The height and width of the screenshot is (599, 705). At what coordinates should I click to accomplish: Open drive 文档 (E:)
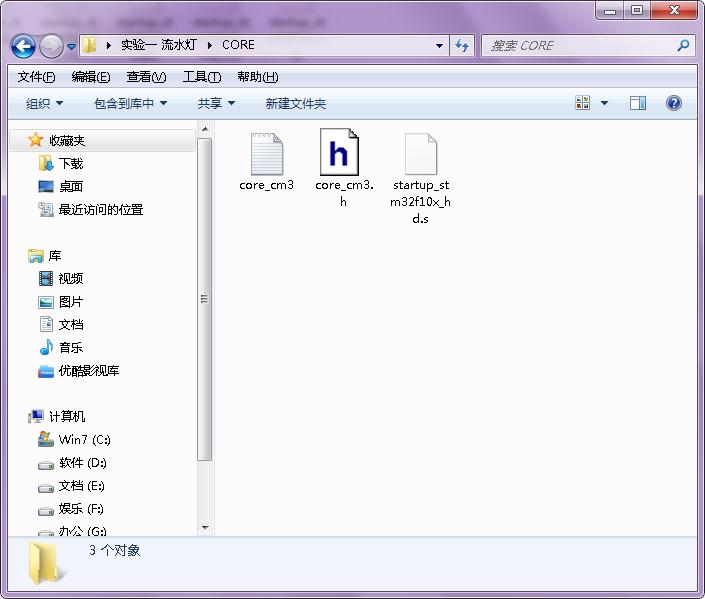click(81, 486)
